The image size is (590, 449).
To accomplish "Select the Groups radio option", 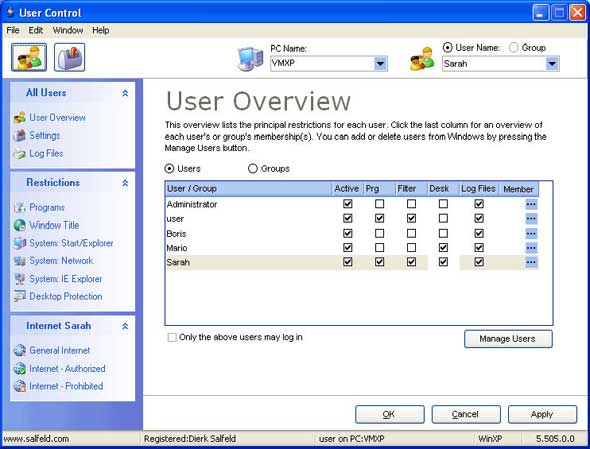I will pyautogui.click(x=252, y=169).
